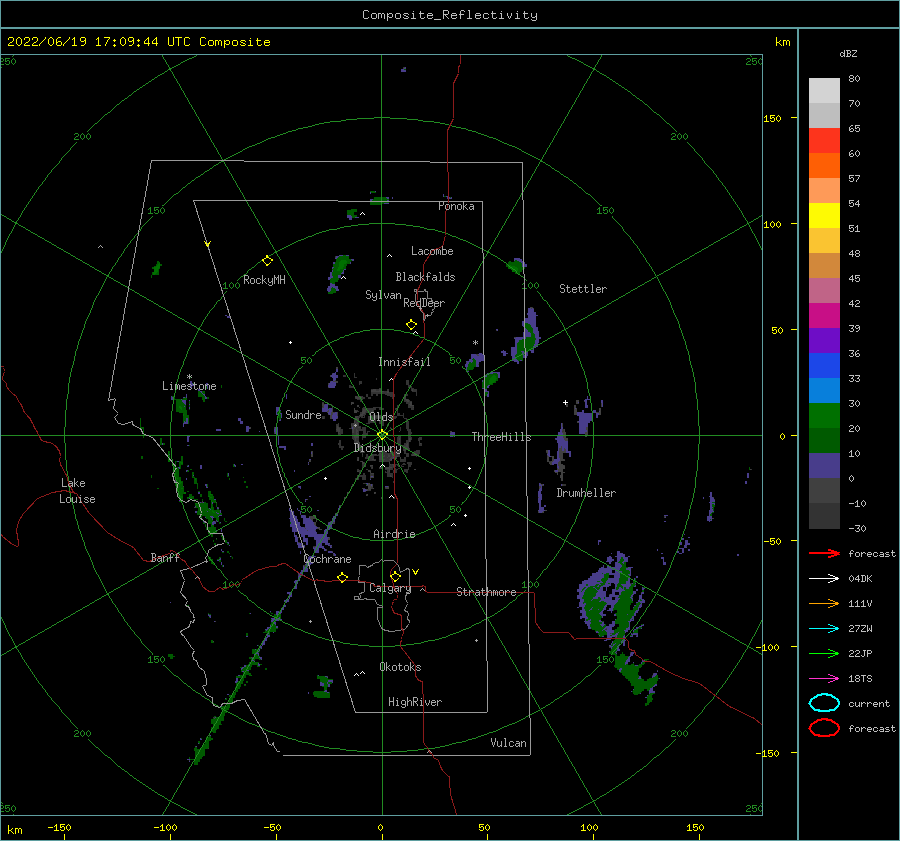Click the Ponoka label
900x841 pixels.
click(456, 206)
